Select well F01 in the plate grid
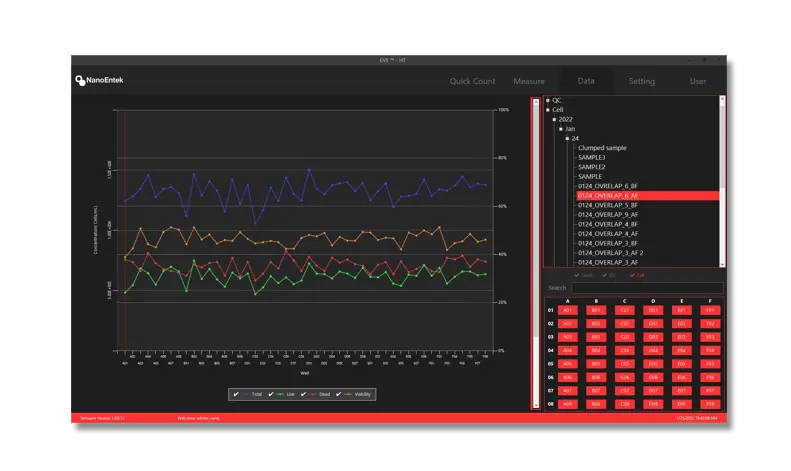 710,311
